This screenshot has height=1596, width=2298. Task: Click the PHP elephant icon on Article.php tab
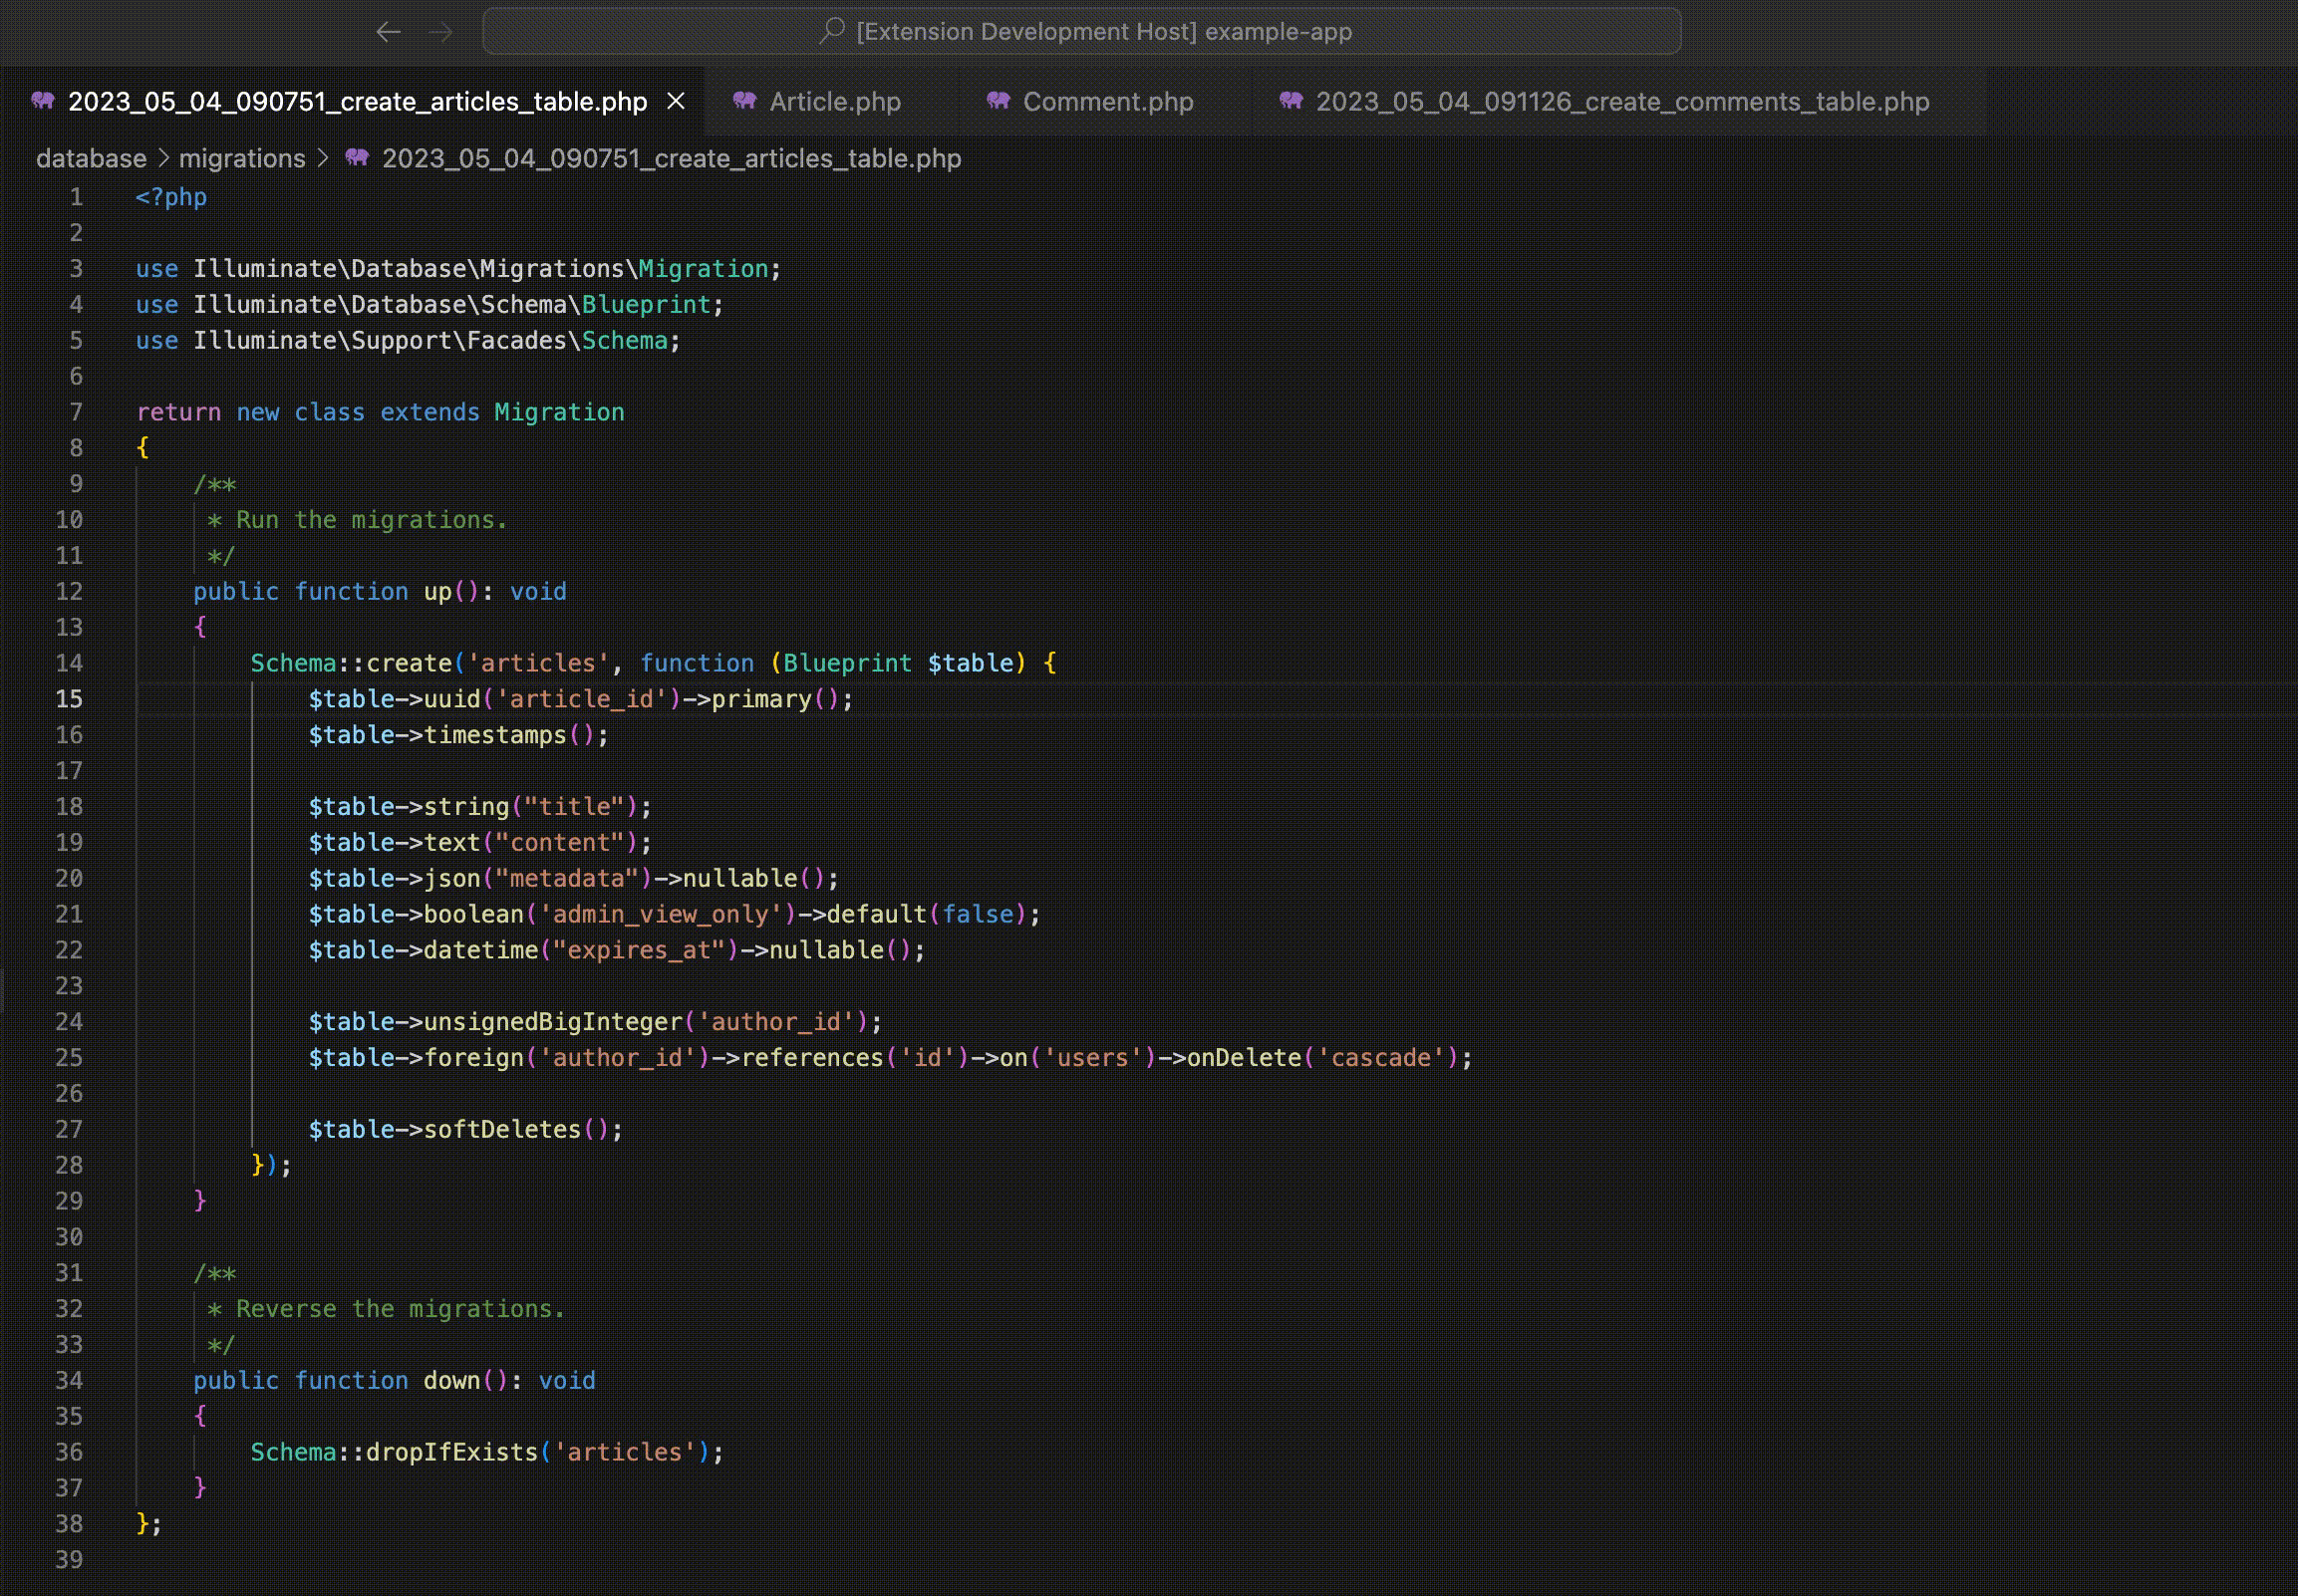[744, 101]
